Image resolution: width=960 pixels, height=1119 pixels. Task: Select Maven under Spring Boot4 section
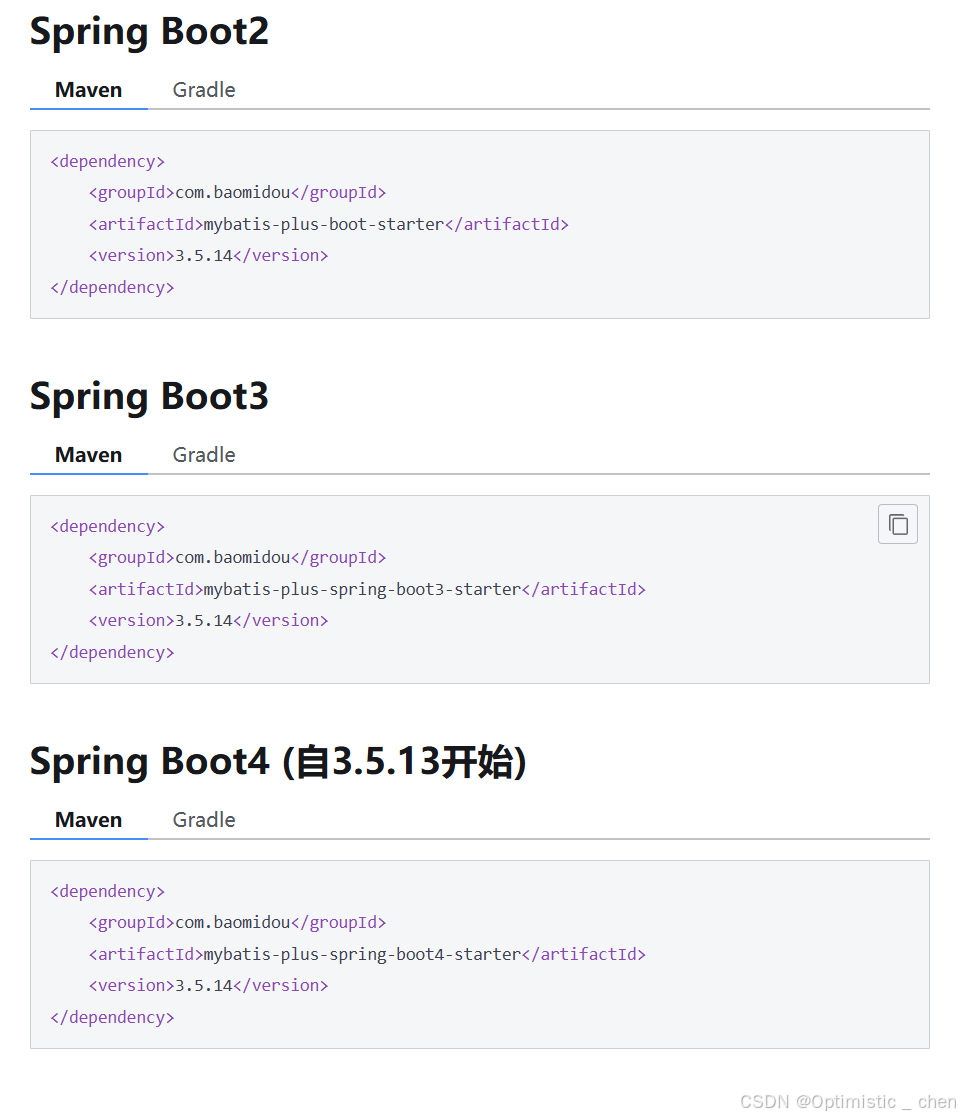[x=87, y=819]
